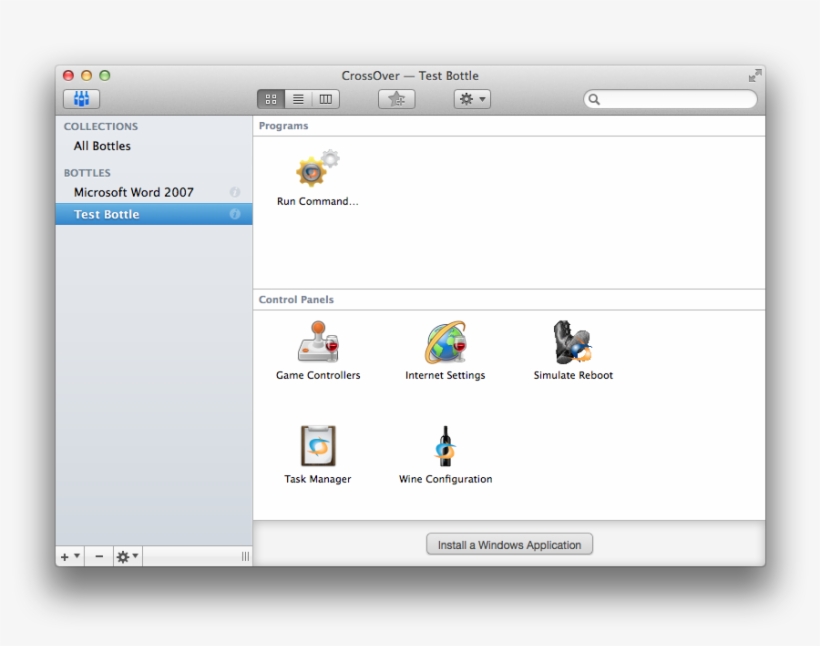
Task: Select the Microsoft Word 2007 bottle
Action: point(134,192)
